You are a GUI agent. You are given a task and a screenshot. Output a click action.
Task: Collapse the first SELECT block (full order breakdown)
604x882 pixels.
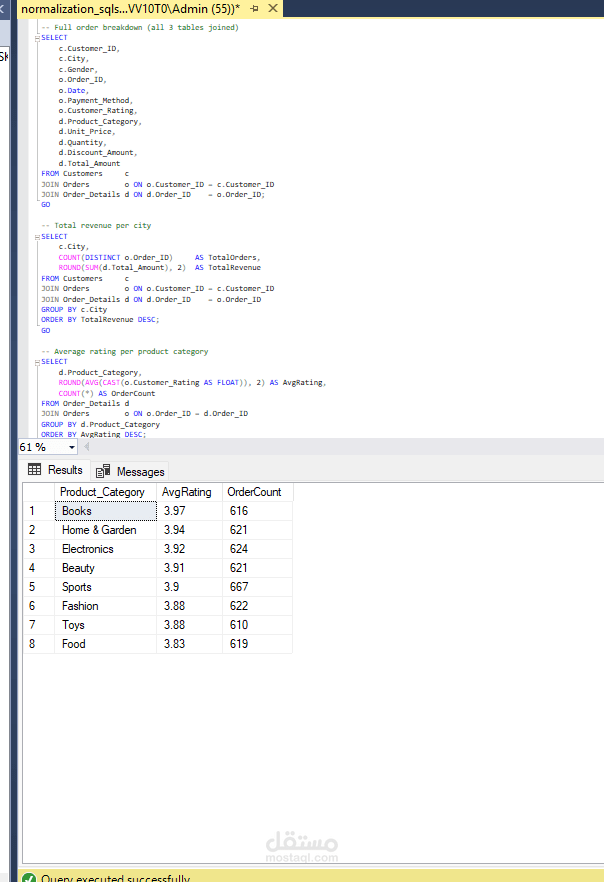pos(37,38)
